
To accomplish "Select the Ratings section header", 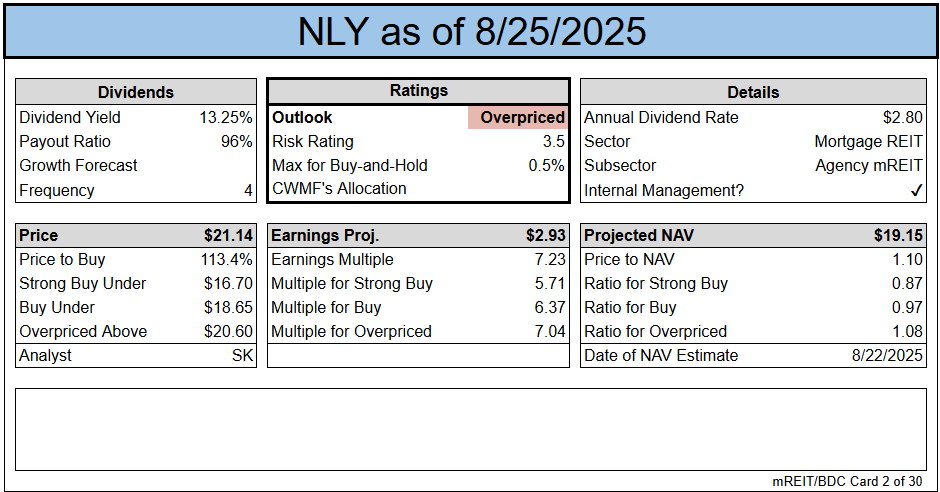I will click(x=419, y=91).
